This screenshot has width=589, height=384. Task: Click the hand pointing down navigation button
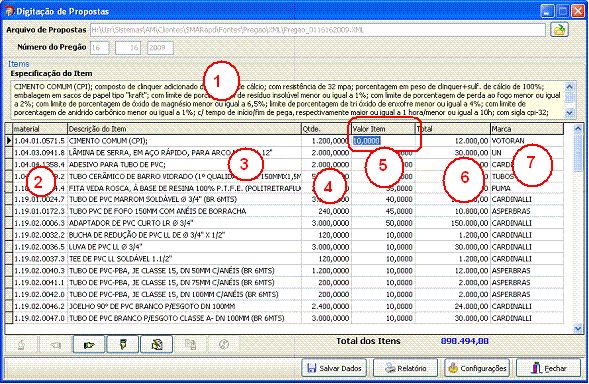123,344
